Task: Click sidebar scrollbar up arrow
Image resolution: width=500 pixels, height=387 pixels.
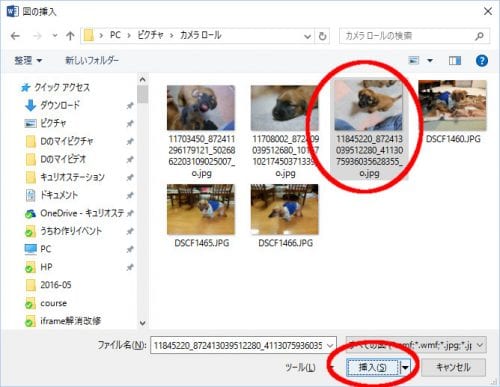Action: click(x=143, y=80)
